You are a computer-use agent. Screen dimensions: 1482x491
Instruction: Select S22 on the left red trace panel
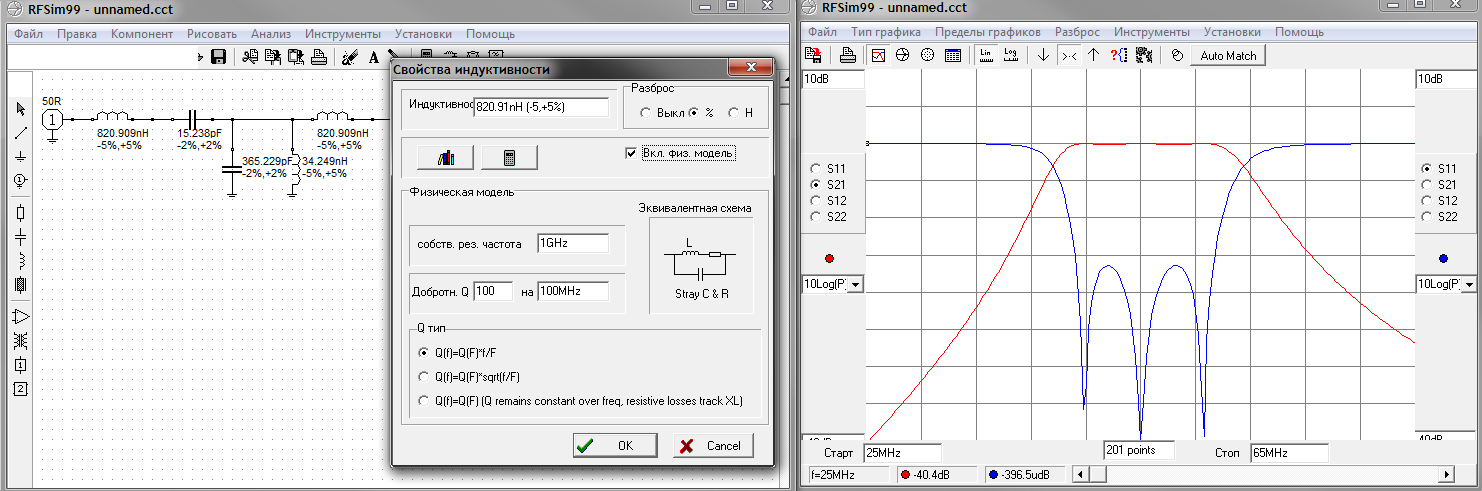tap(815, 216)
